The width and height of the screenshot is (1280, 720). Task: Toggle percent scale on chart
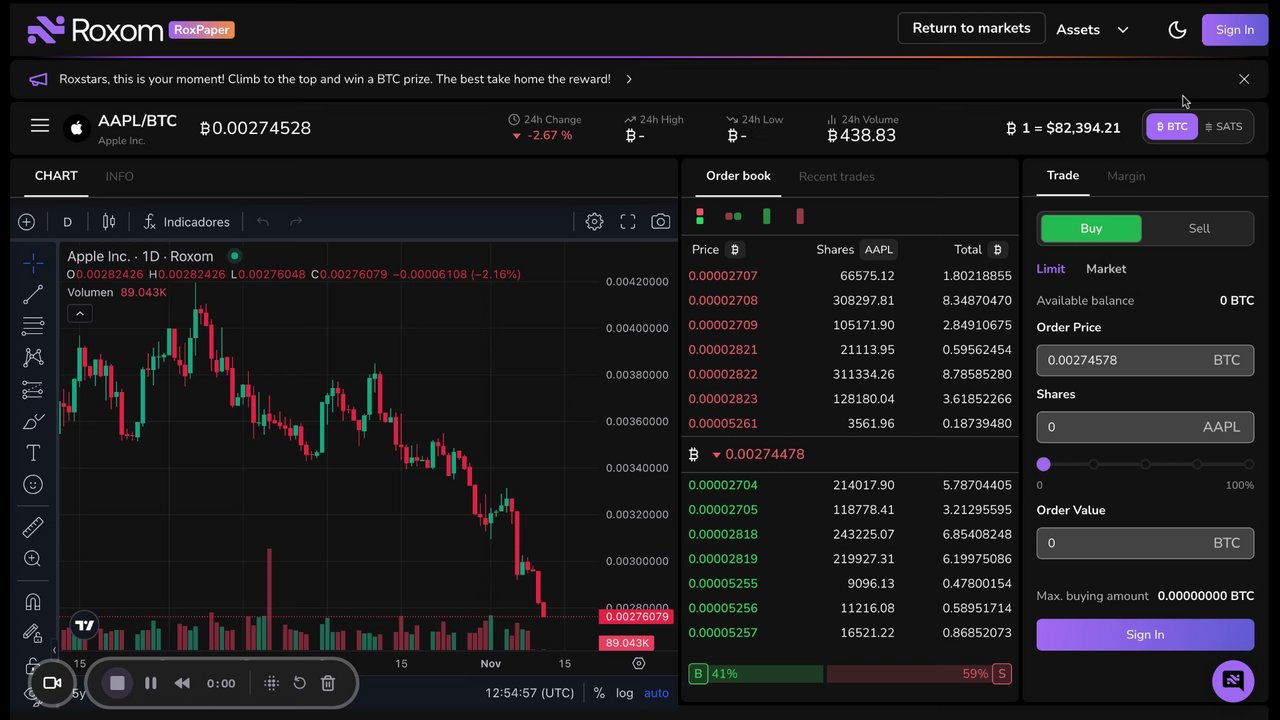coord(599,693)
